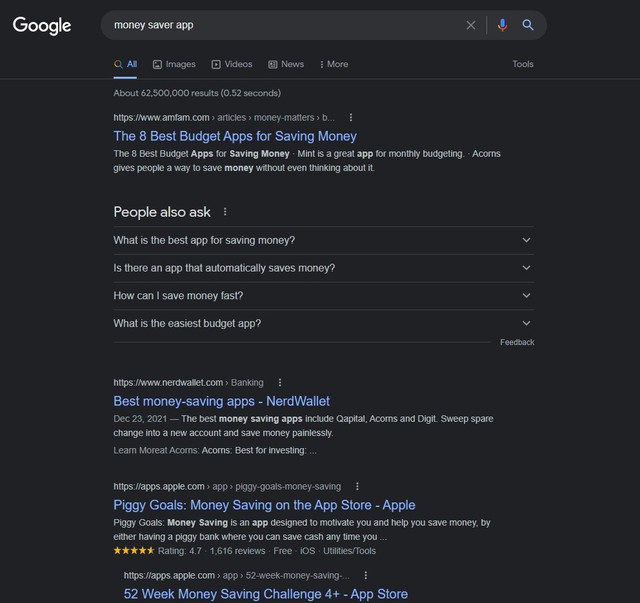Switch to the News tab
This screenshot has height=603, width=640.
tap(286, 65)
